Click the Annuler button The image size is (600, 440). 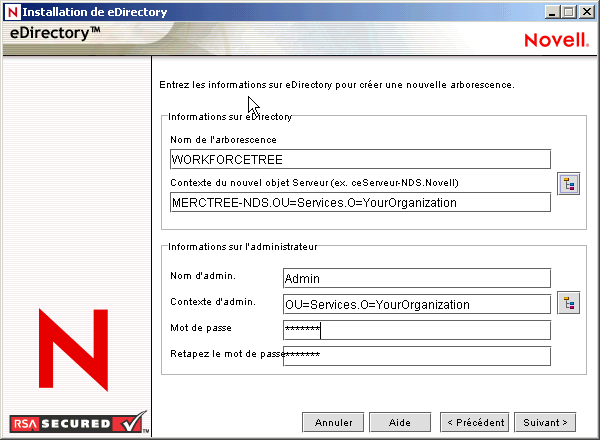click(333, 422)
